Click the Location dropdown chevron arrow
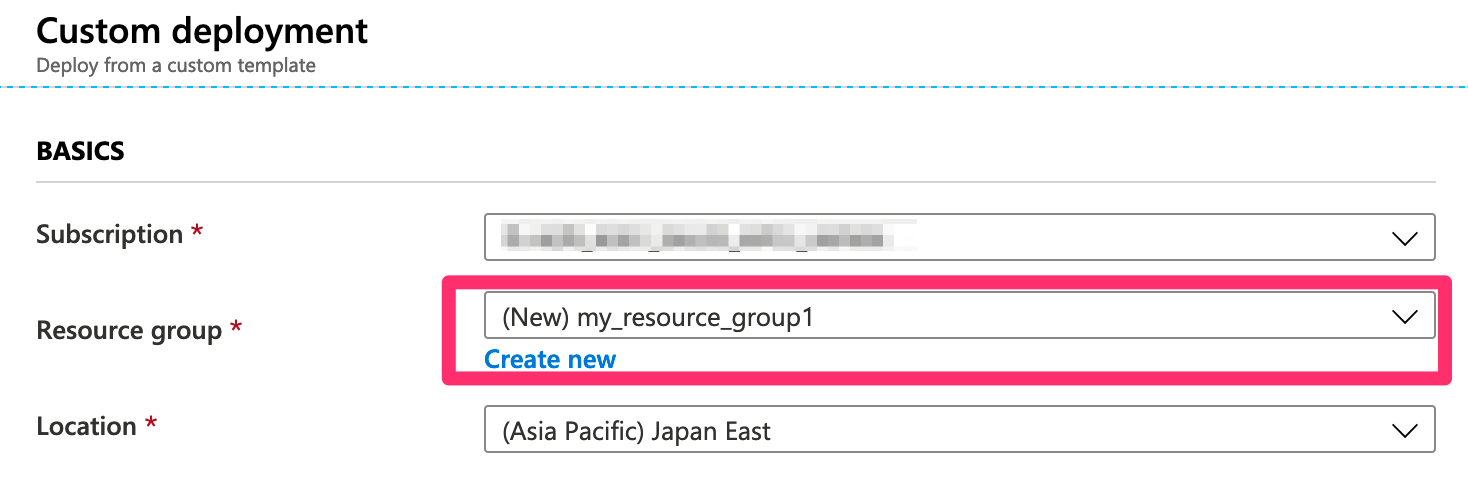This screenshot has width=1468, height=504. click(x=1405, y=431)
